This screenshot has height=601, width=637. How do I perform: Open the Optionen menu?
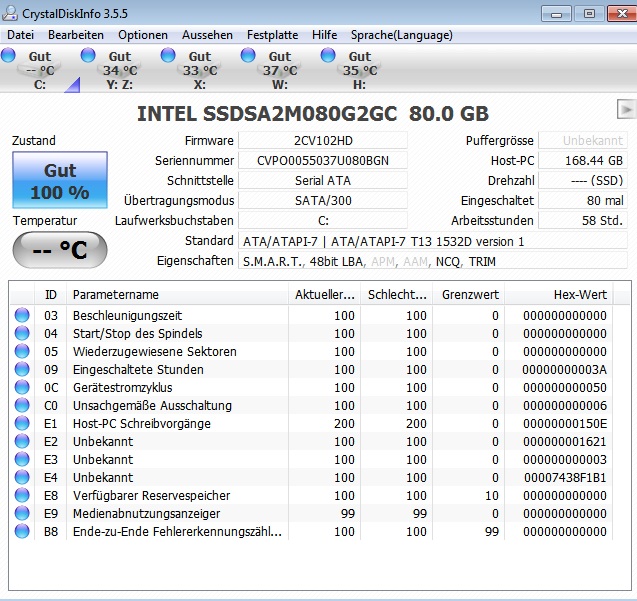coord(143,35)
